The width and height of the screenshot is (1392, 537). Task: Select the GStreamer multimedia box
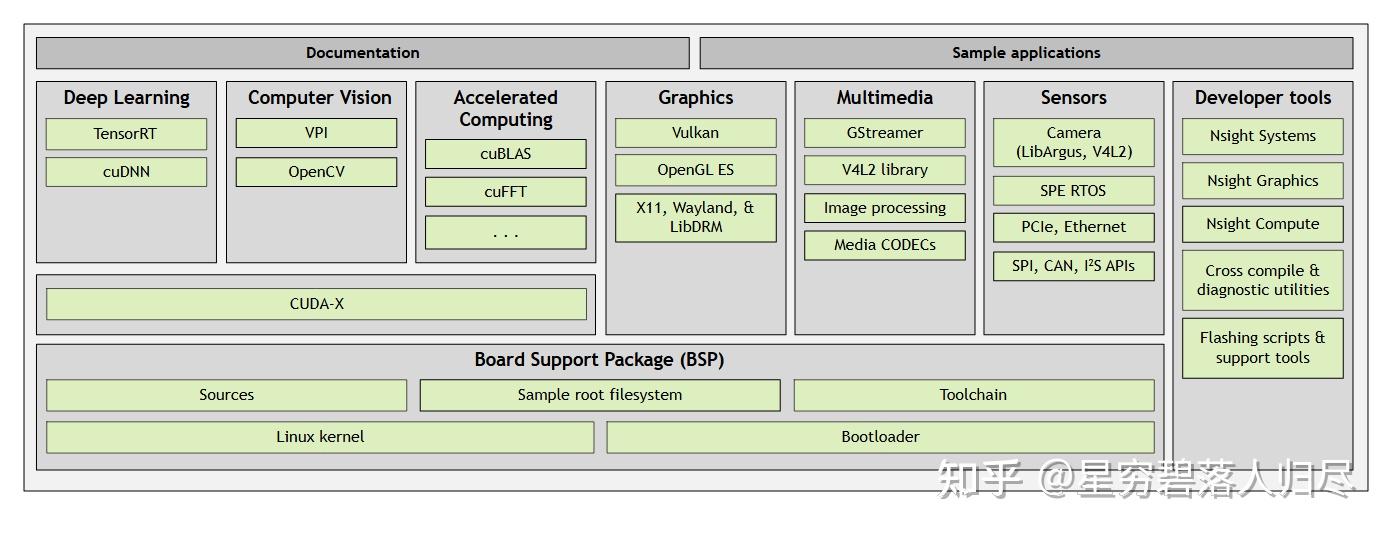[885, 133]
